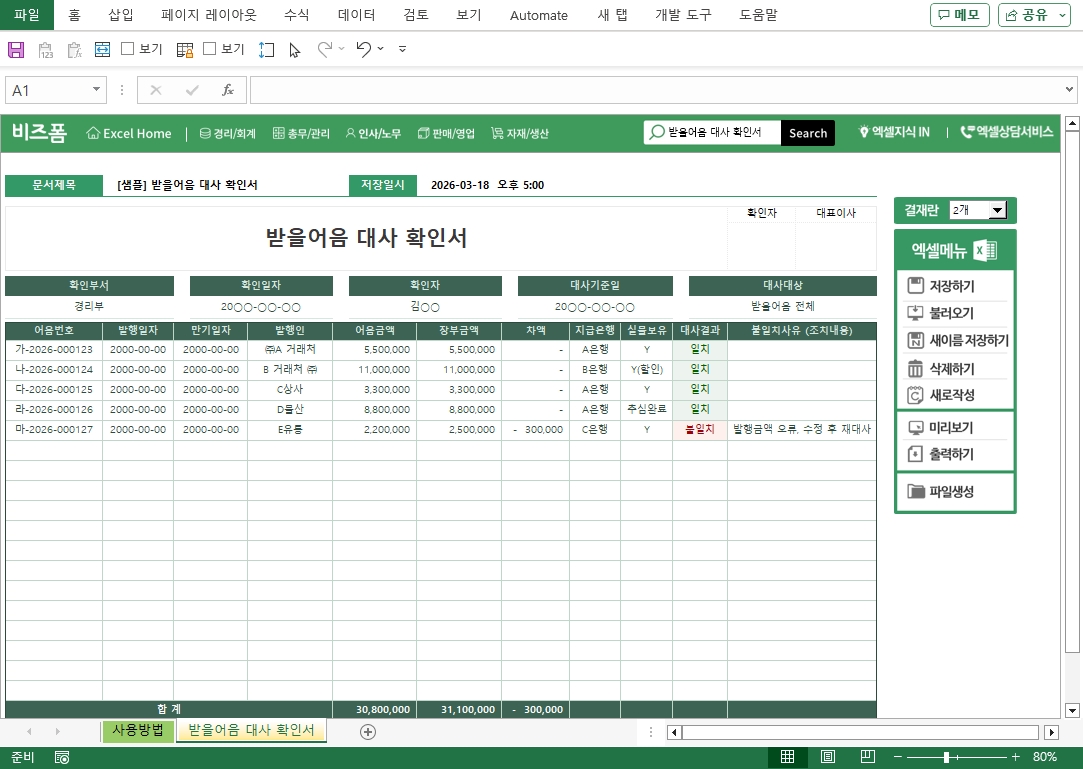Click the new sheet plus icon

[368, 732]
